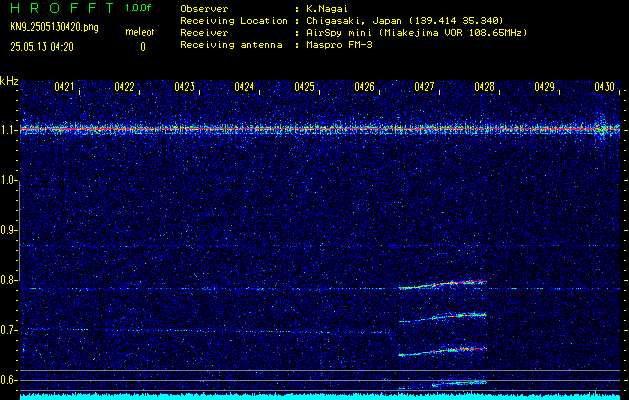Viewport: 629px width, 400px height.
Task: Click the Observer field label
Action: (204, 9)
